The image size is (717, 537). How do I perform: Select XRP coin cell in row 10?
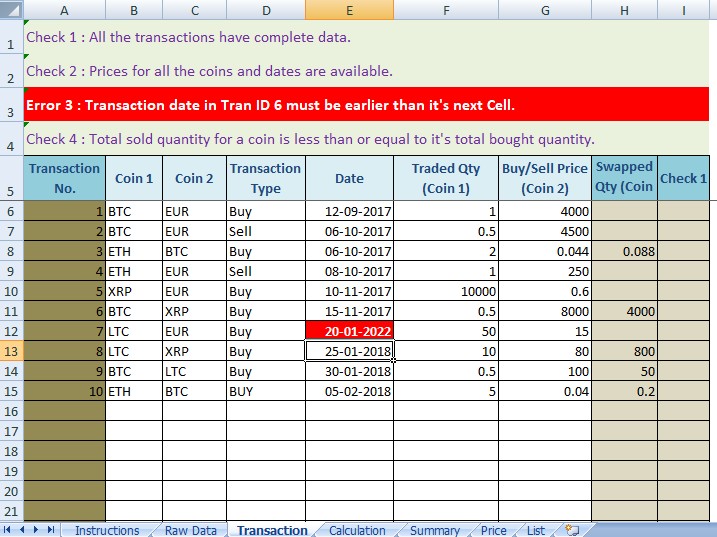(134, 291)
